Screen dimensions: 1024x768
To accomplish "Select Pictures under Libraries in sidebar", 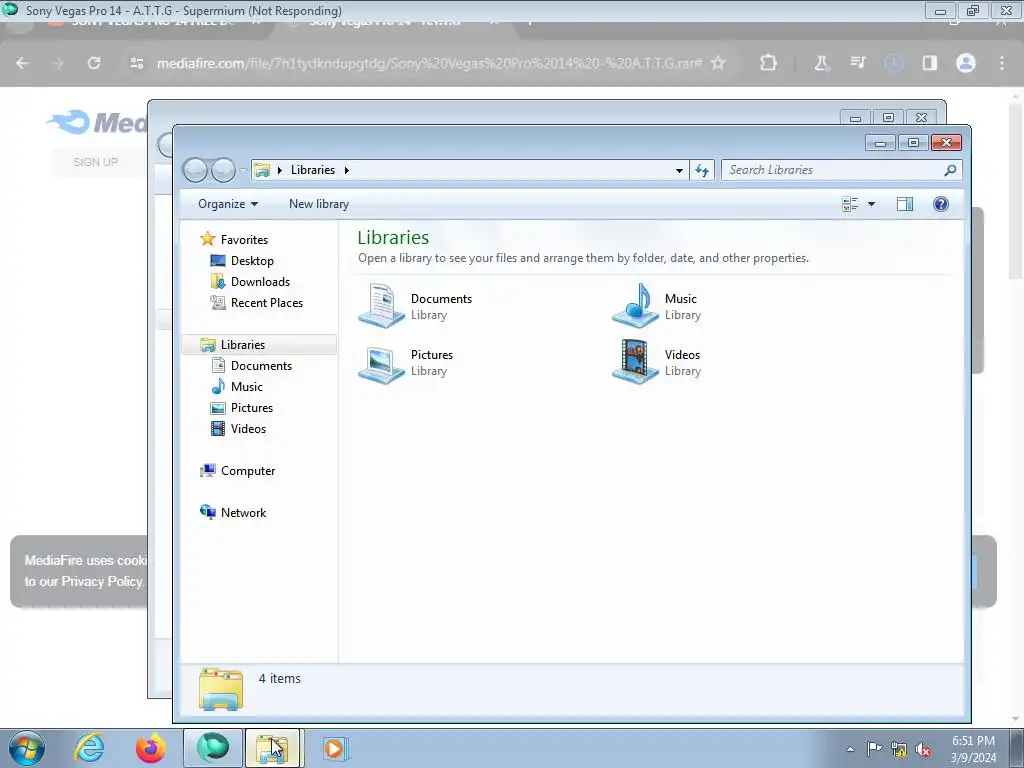I will point(251,408).
